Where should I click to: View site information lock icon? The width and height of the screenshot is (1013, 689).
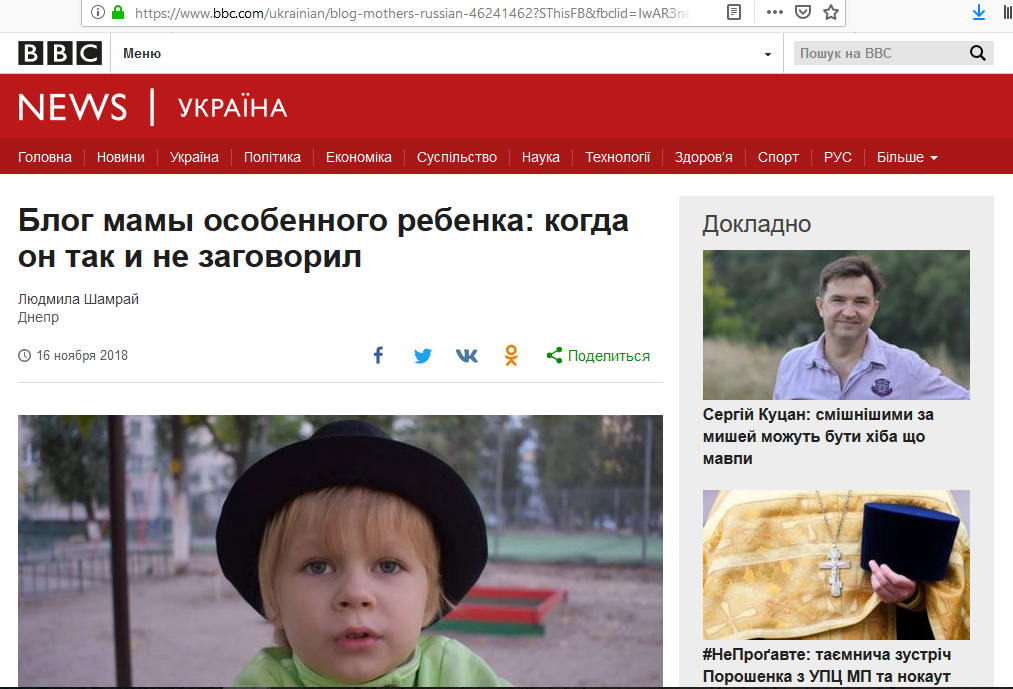[118, 12]
